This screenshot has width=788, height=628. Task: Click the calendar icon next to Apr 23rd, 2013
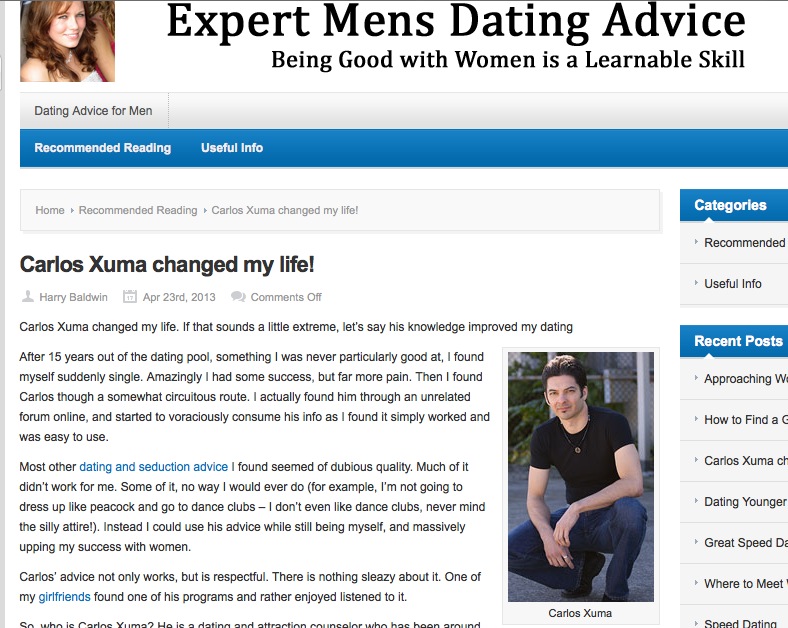130,296
